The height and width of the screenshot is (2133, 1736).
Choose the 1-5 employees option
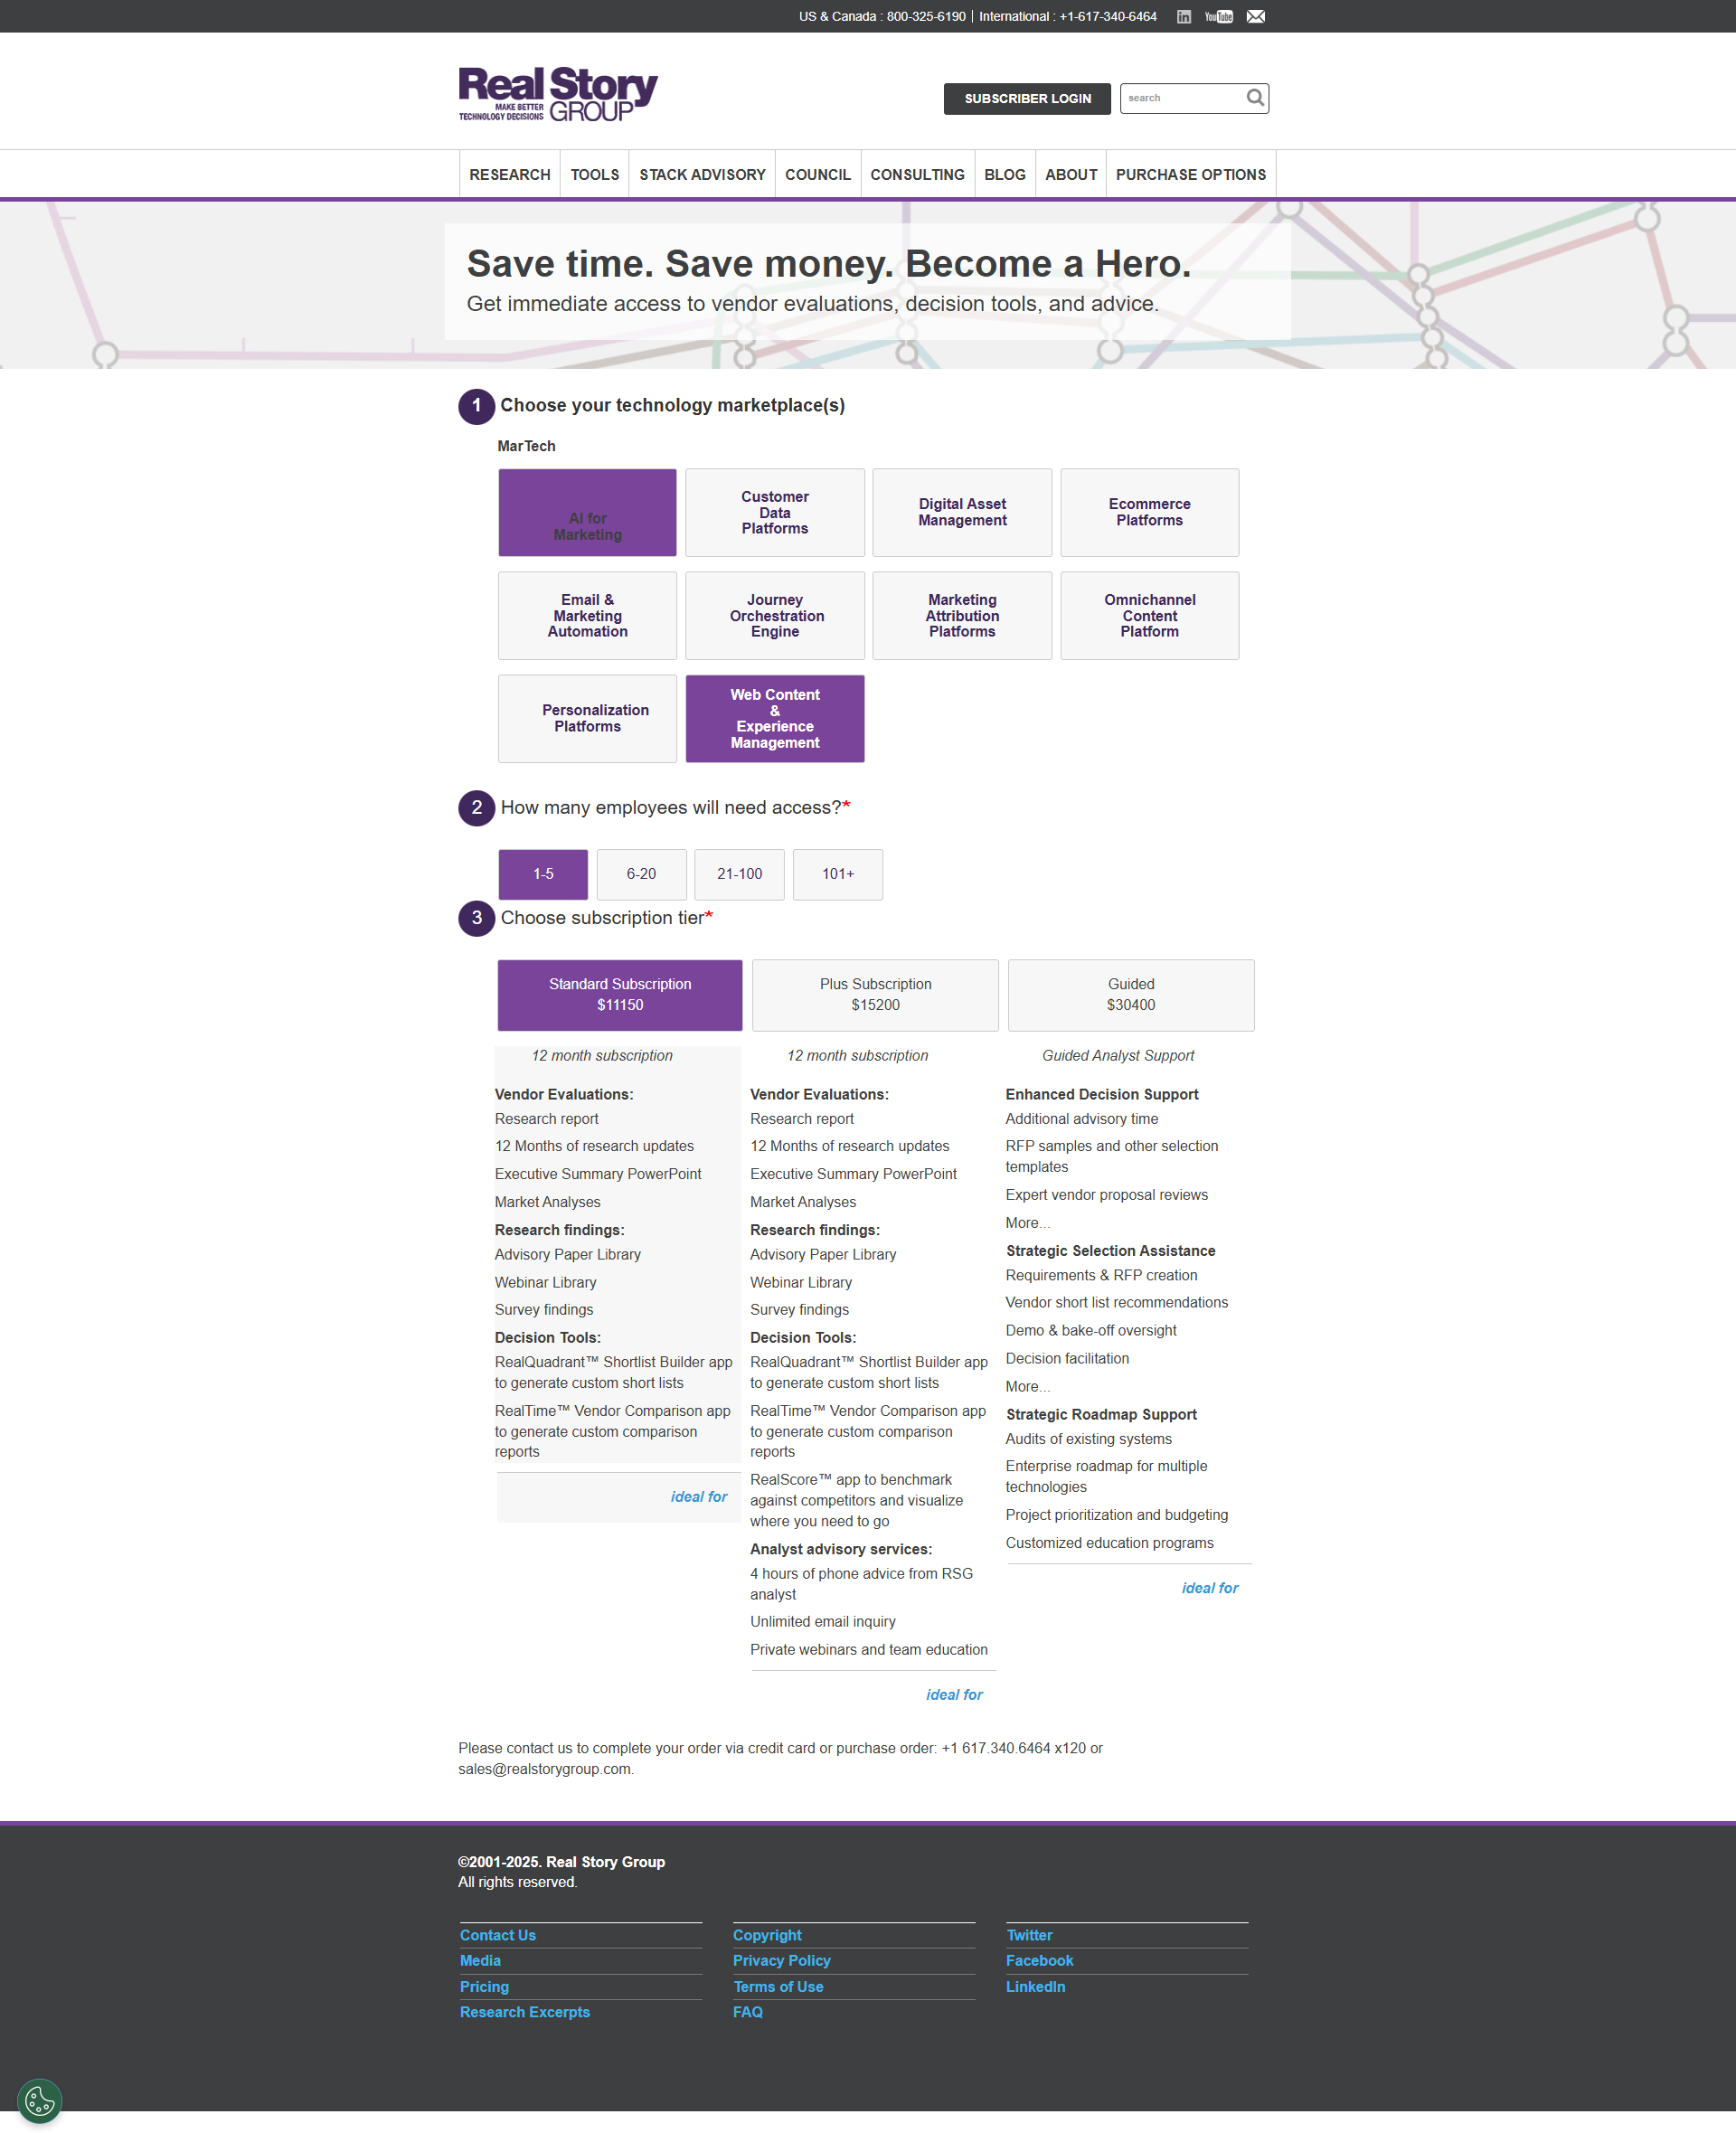543,874
